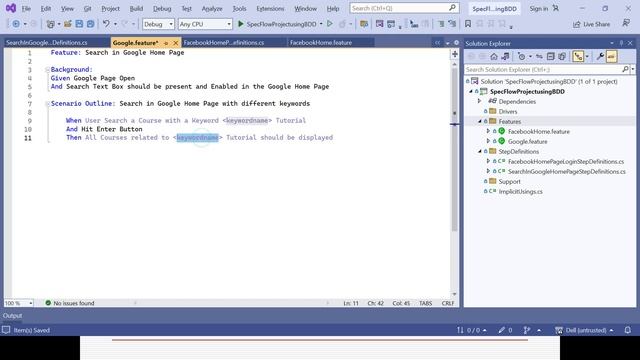
Task: Open the feedback icon beside Live Share
Action: (626, 24)
